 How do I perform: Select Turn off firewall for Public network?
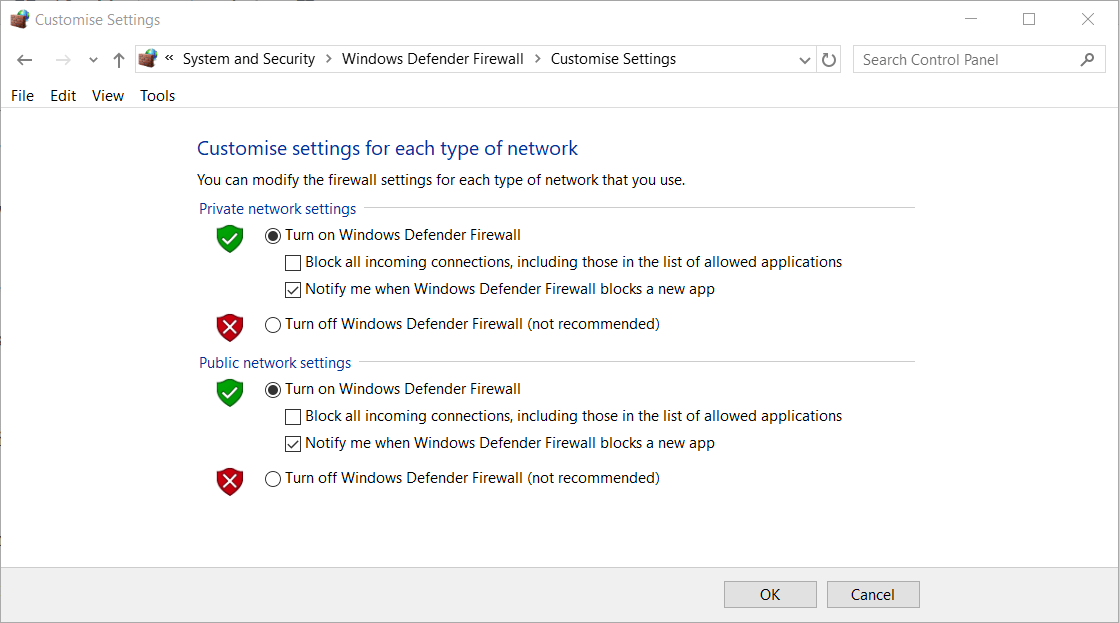tap(273, 479)
